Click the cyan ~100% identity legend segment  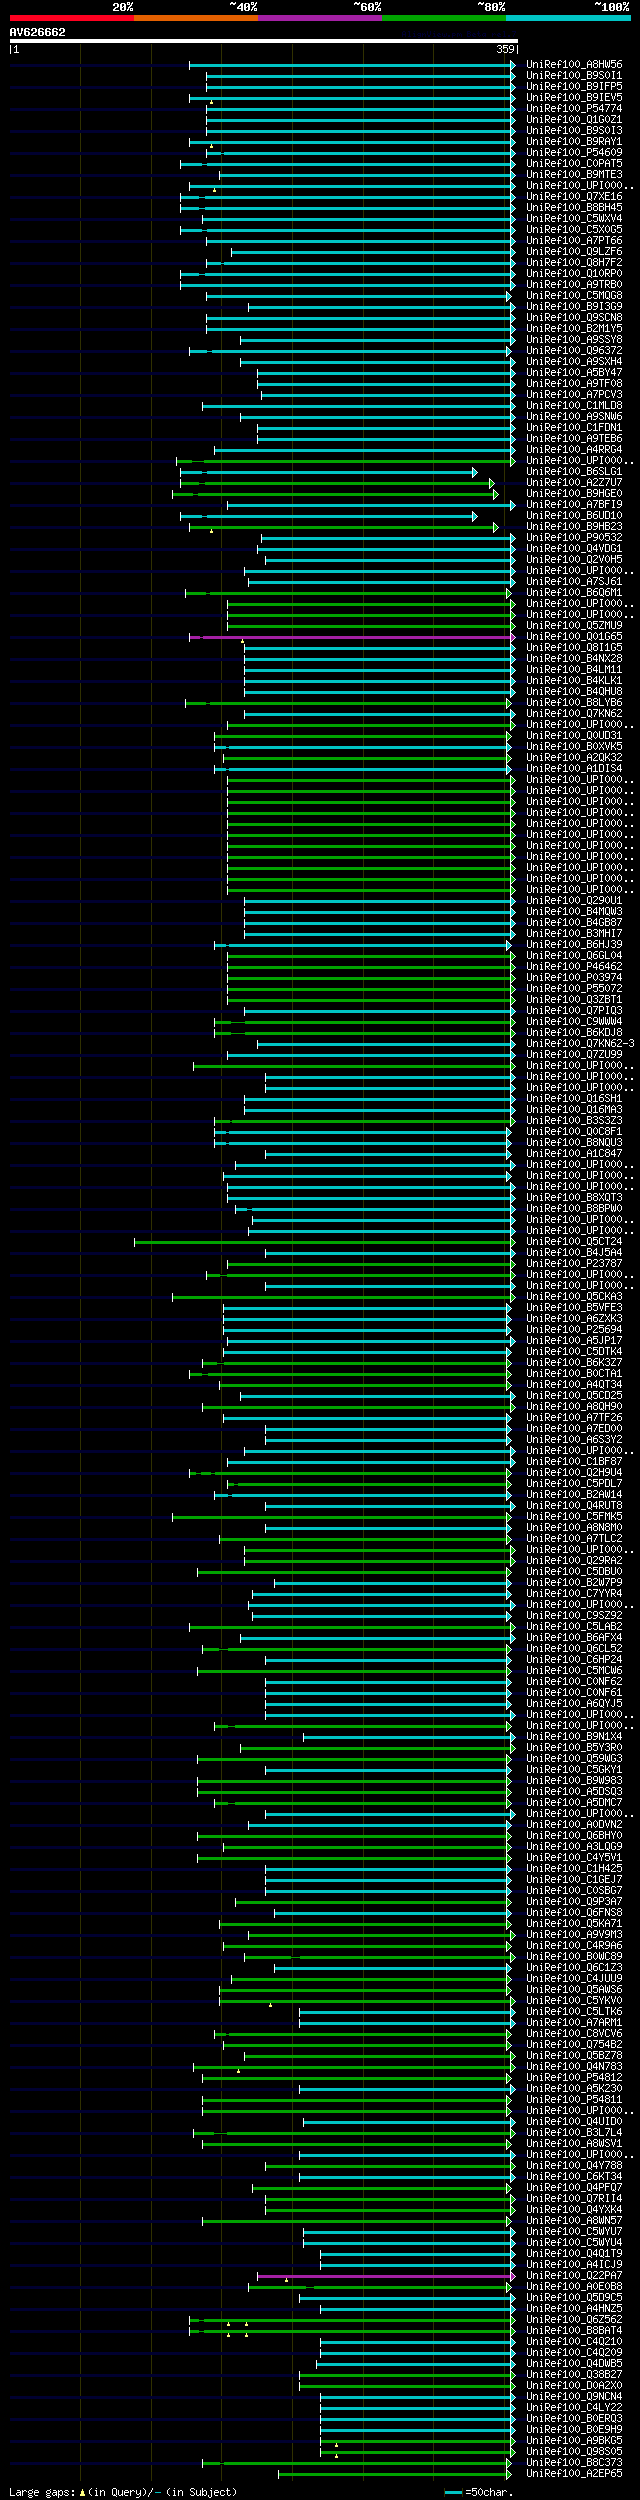[x=568, y=18]
